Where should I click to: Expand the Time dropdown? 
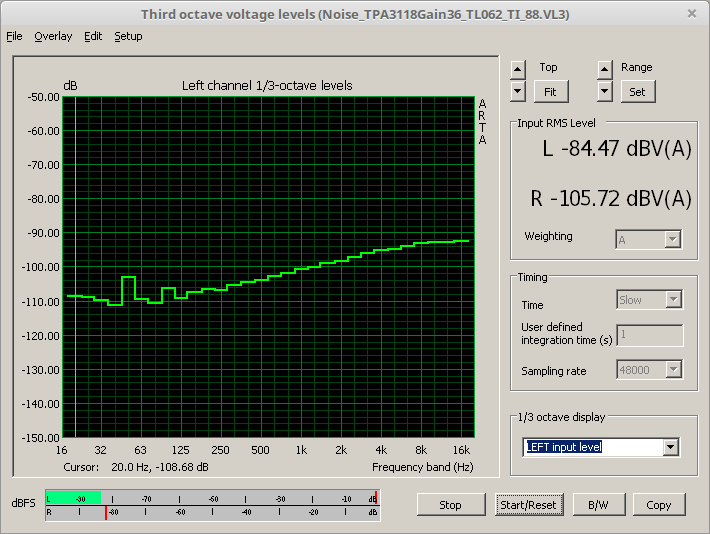coord(673,300)
